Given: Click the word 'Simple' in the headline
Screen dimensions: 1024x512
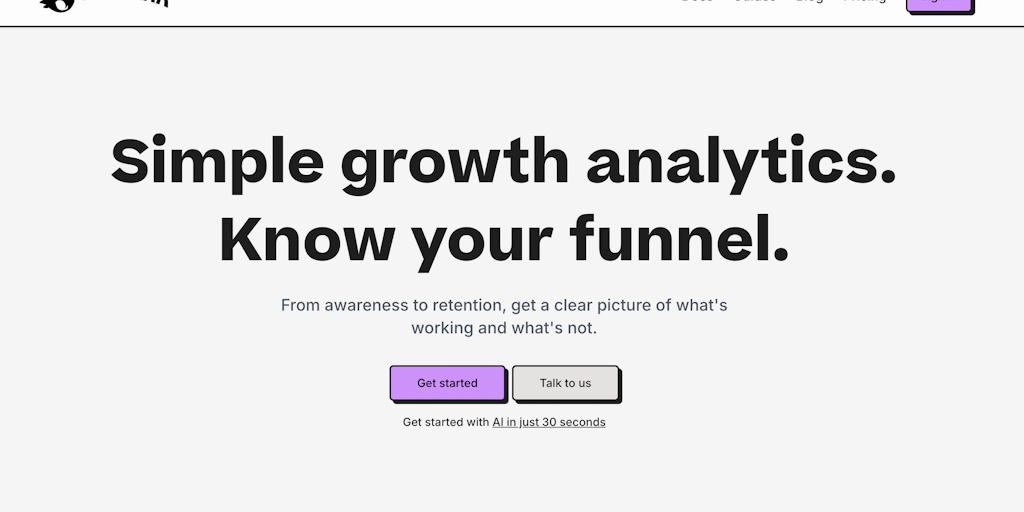Looking at the screenshot, I should click(x=217, y=161).
